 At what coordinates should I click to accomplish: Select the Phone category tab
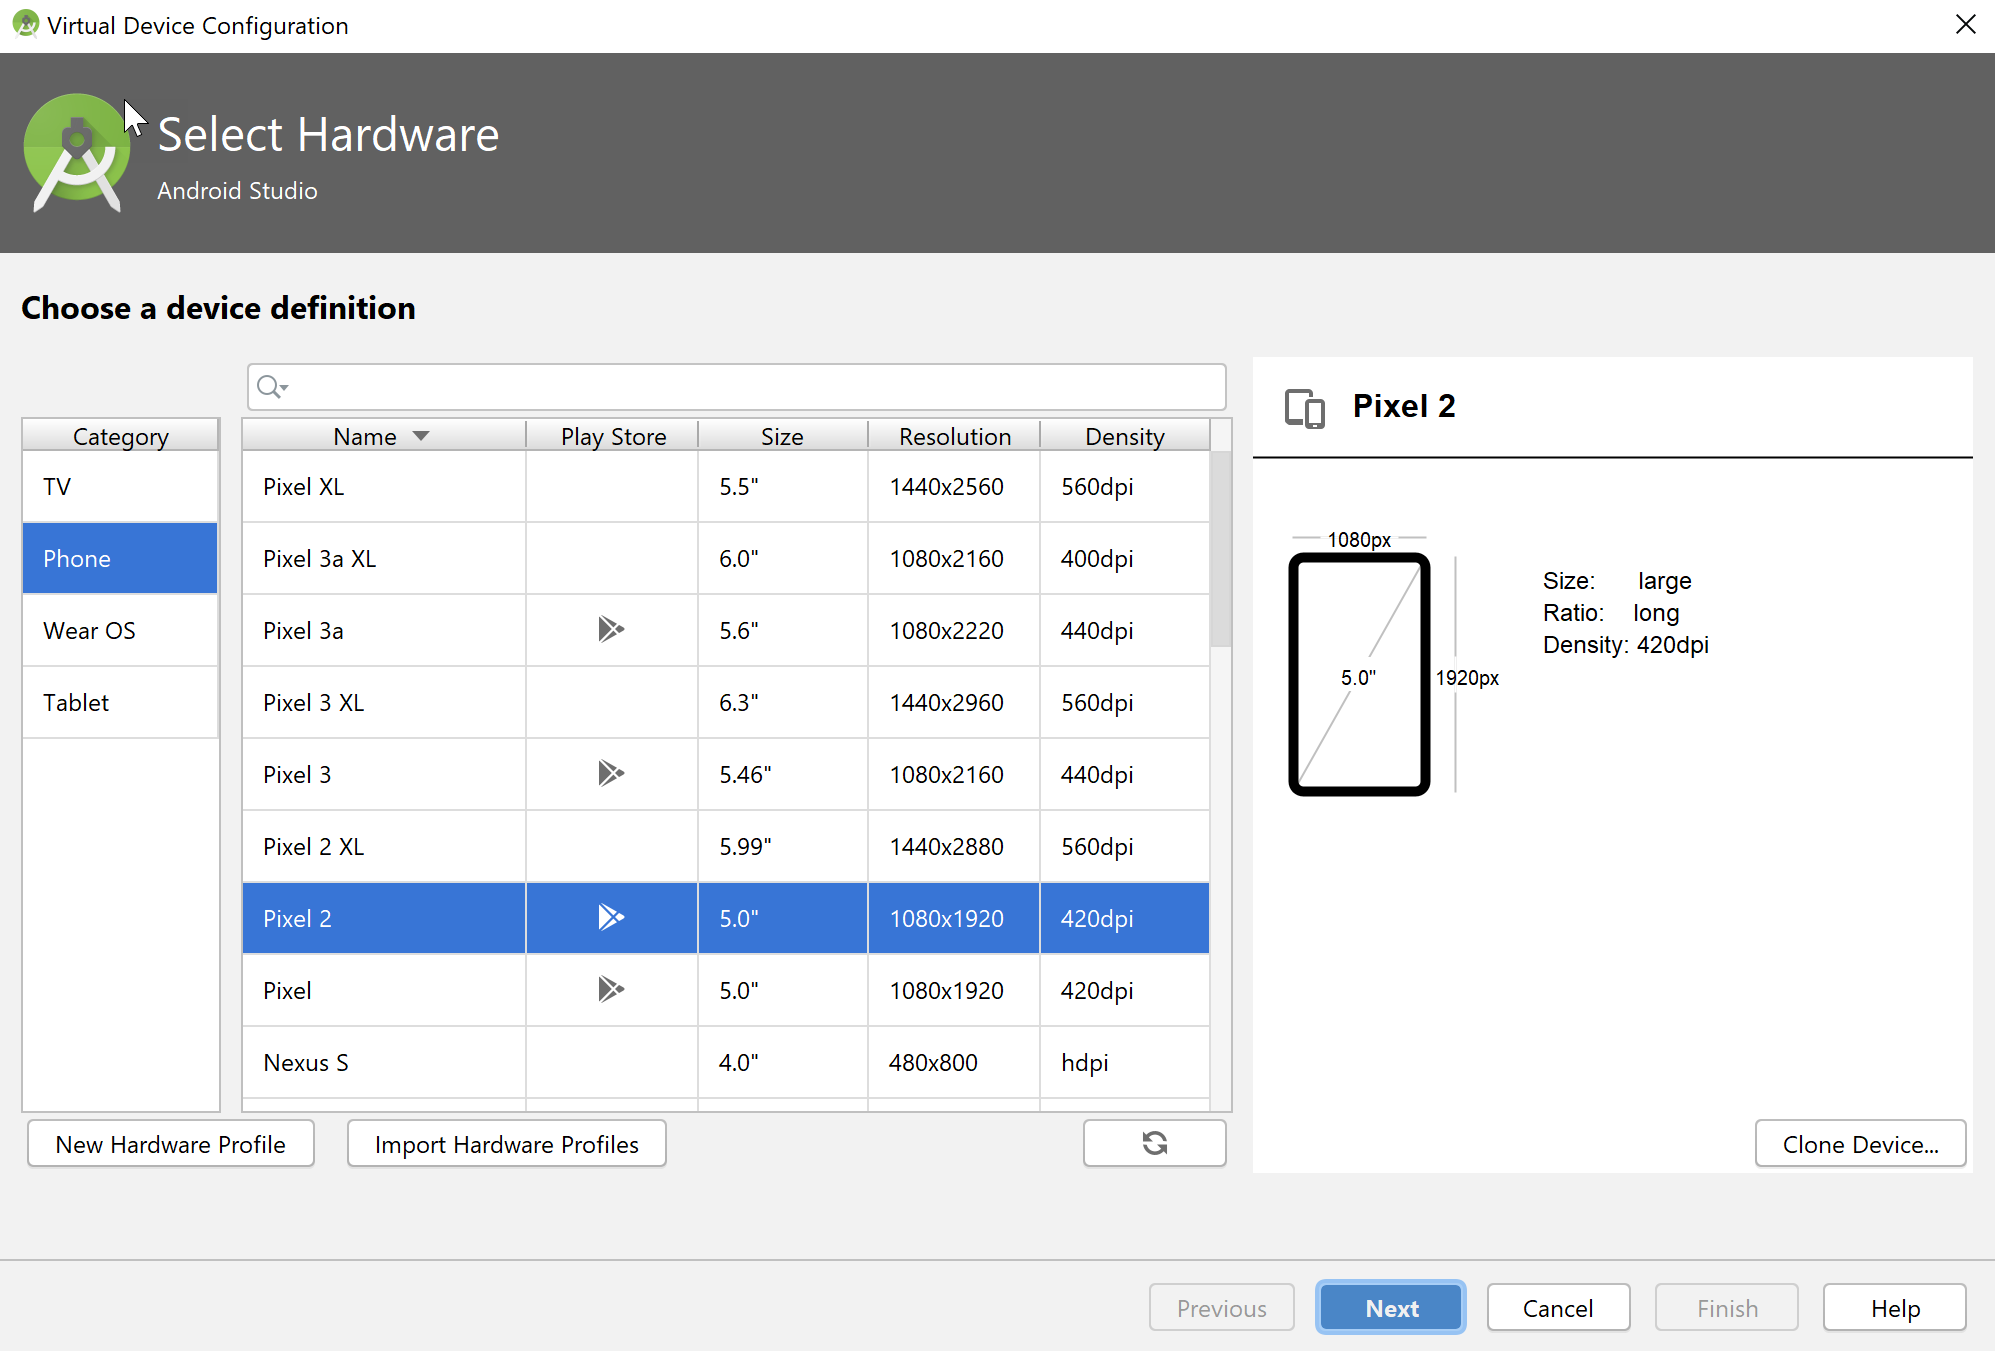coord(119,558)
